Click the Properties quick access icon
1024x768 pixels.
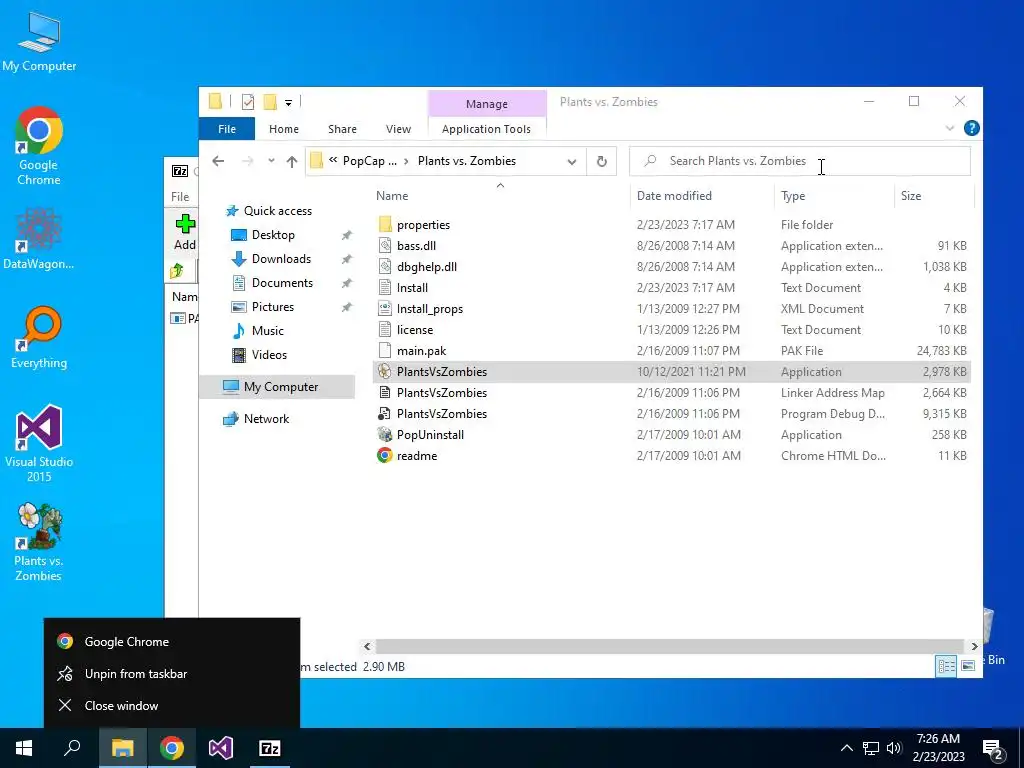(x=248, y=102)
